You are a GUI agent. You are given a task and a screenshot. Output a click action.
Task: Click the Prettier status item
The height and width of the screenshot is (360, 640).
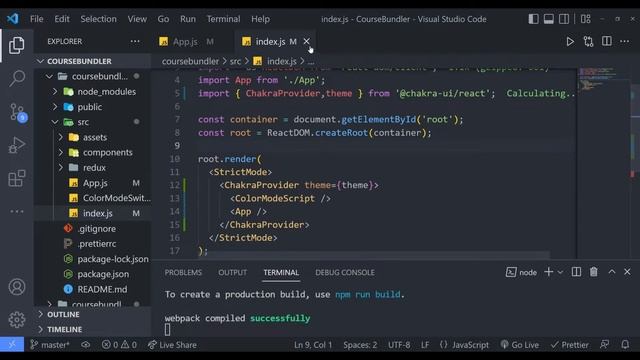[569, 345]
